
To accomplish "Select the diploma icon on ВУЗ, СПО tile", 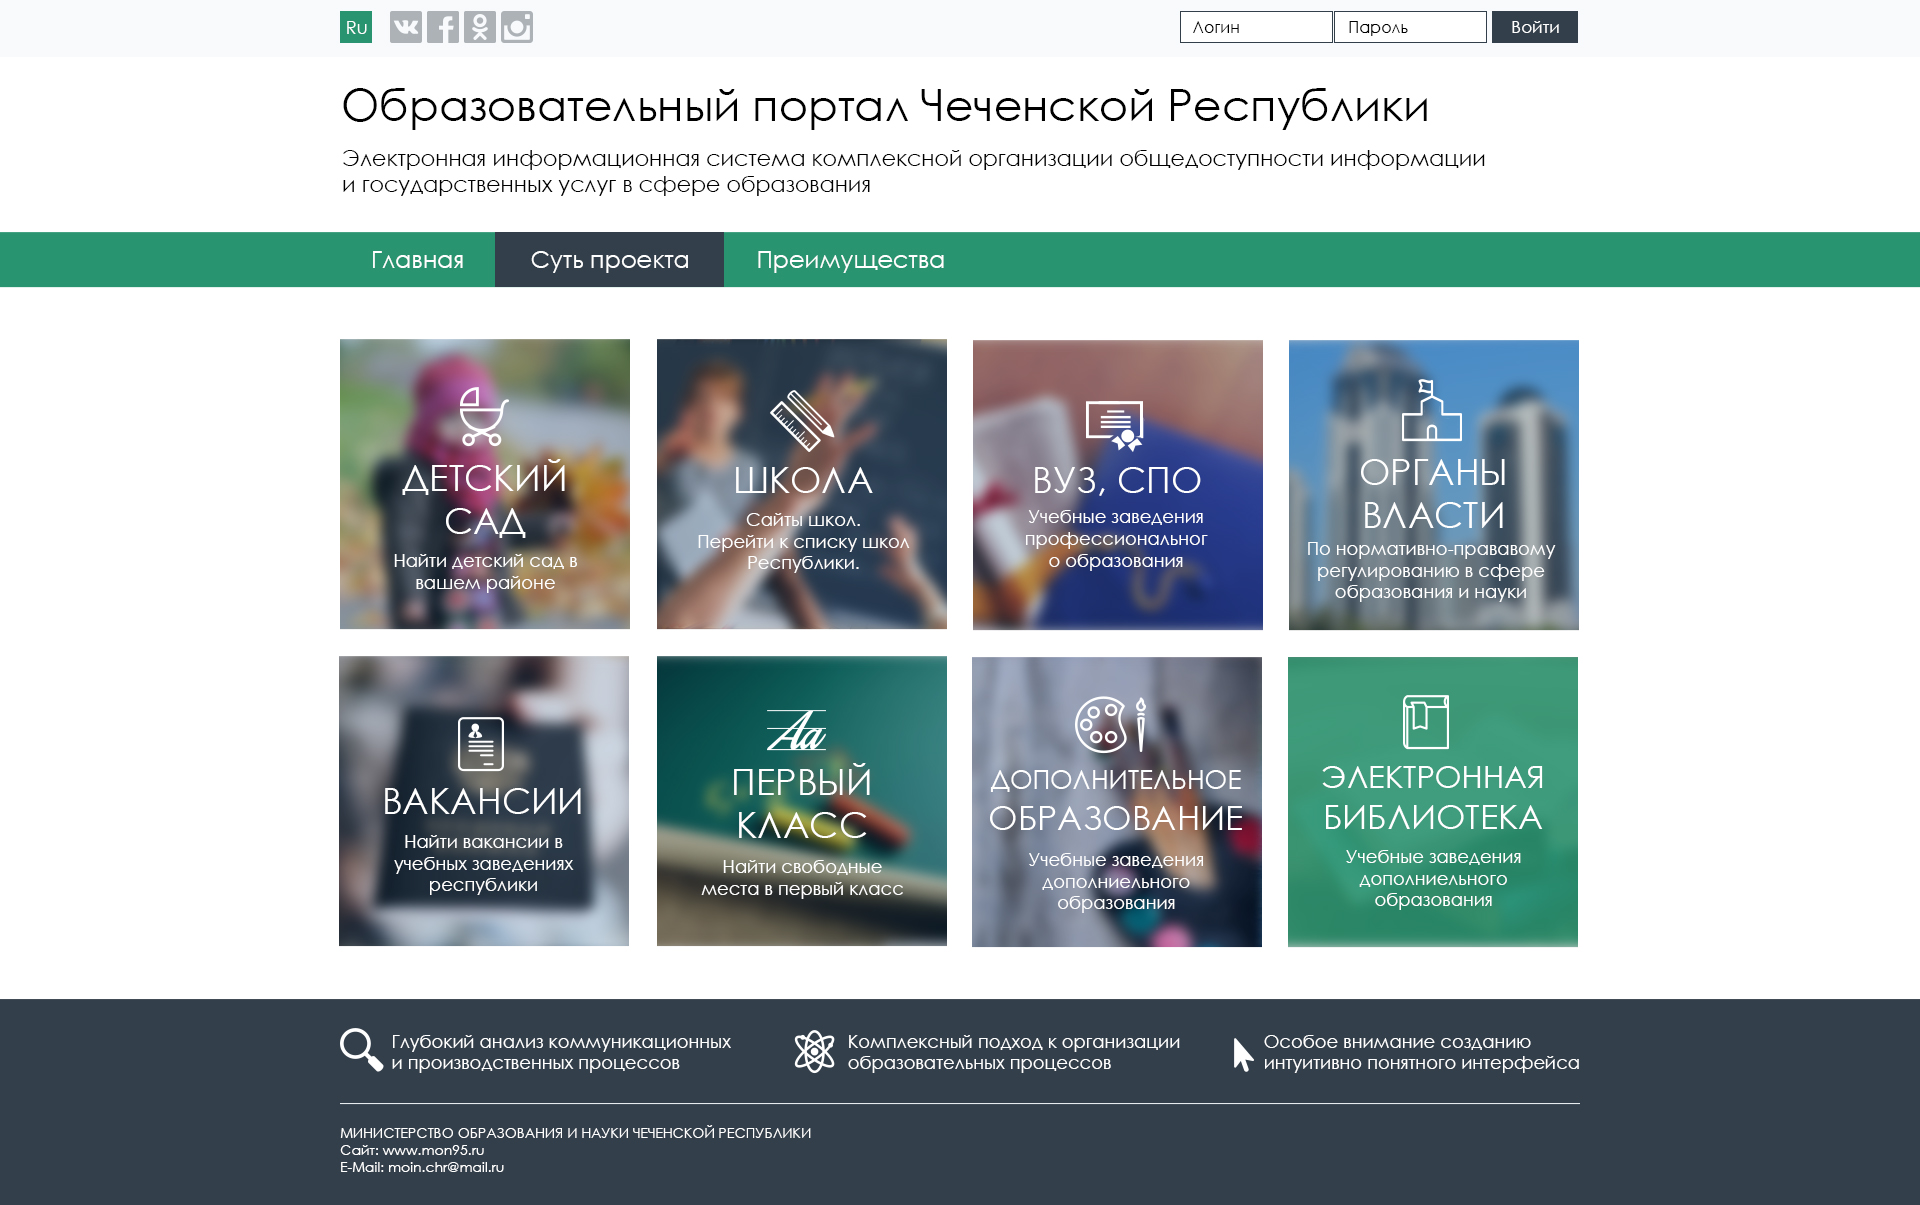I will [x=1117, y=424].
